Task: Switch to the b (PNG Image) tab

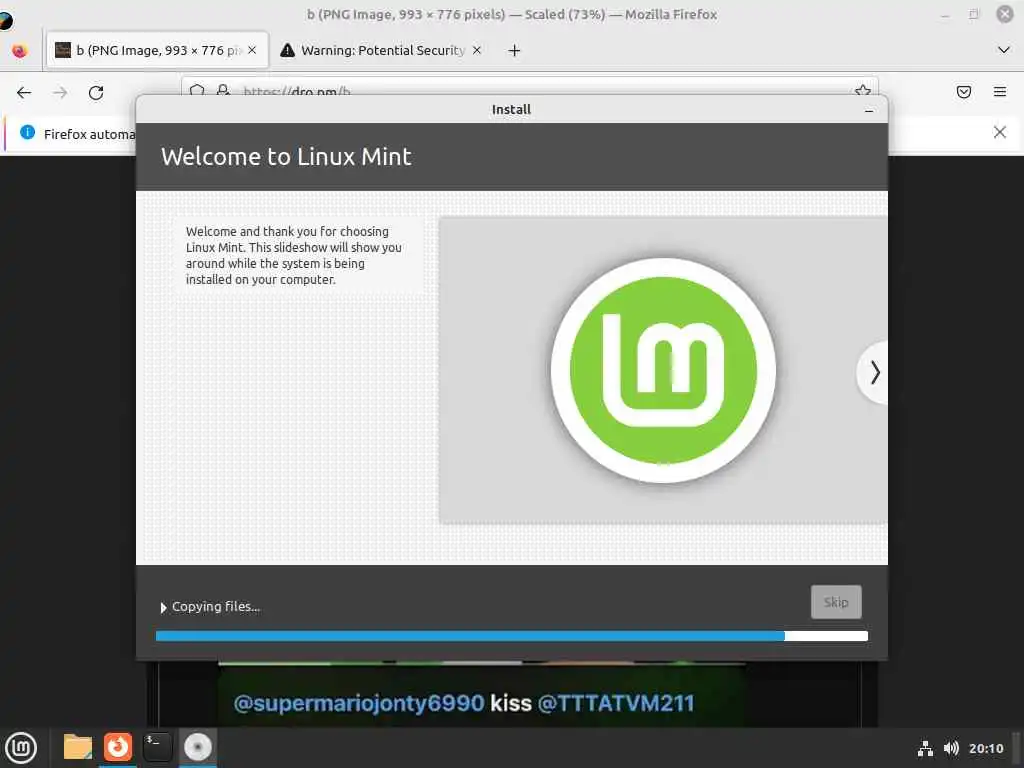Action: click(x=157, y=50)
